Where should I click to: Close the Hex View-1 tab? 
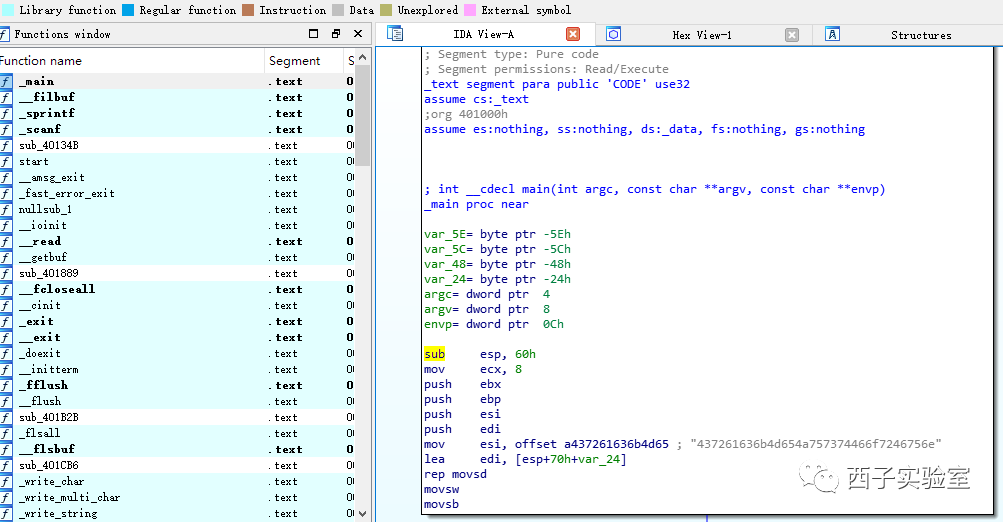pyautogui.click(x=792, y=35)
